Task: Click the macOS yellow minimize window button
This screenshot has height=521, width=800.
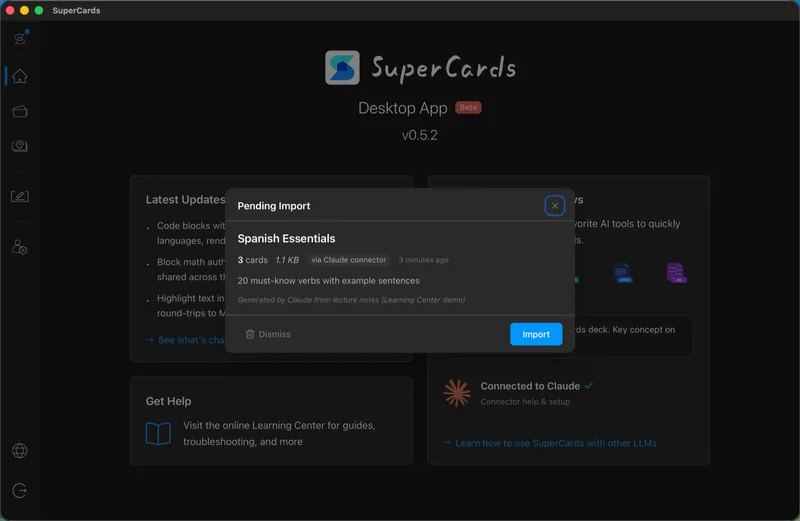Action: pos(24,10)
